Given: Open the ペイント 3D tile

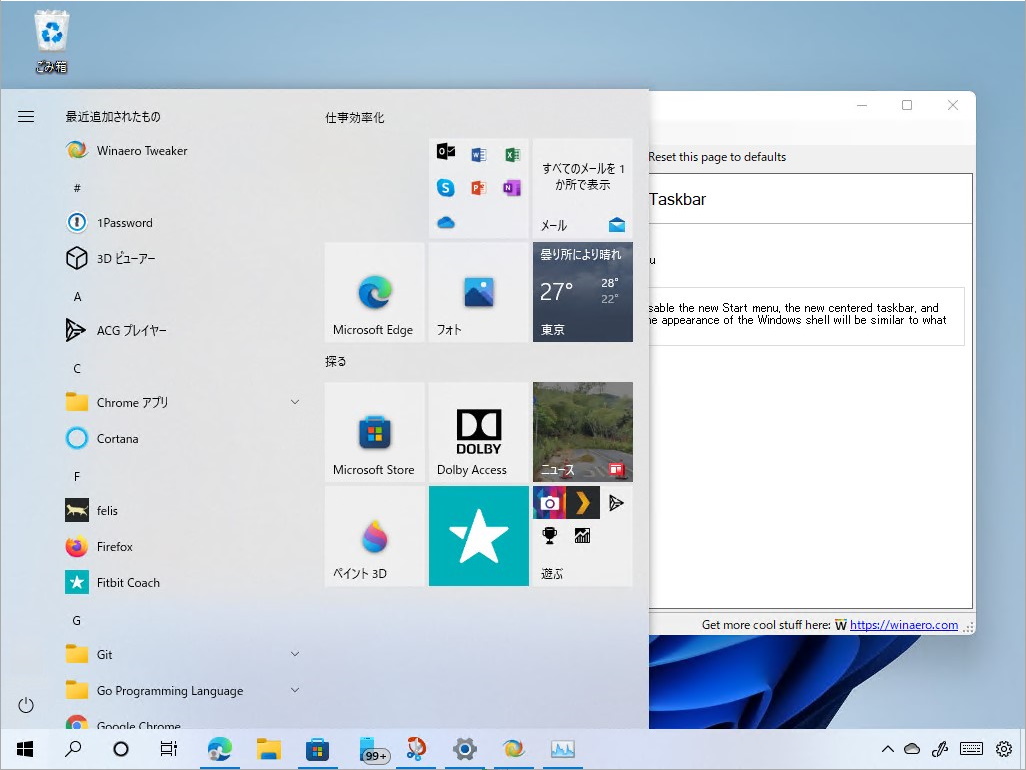Looking at the screenshot, I should (x=374, y=536).
